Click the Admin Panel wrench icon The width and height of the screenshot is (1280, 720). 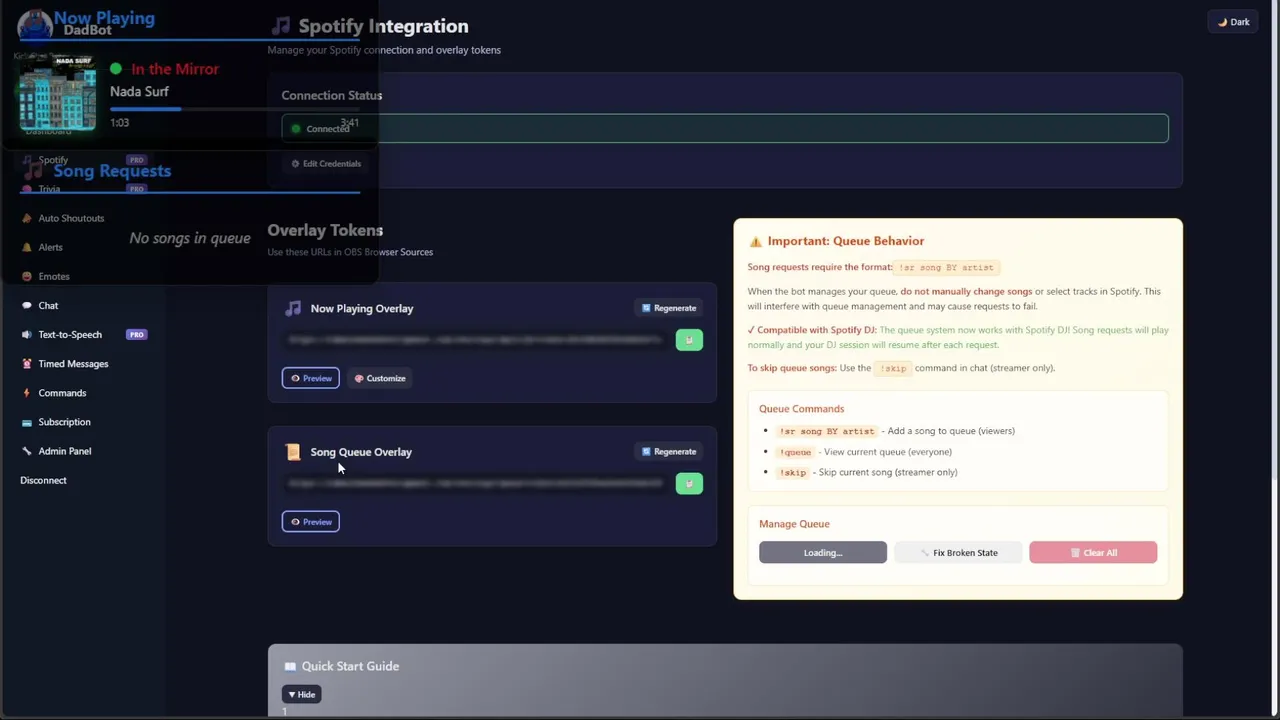(x=27, y=450)
